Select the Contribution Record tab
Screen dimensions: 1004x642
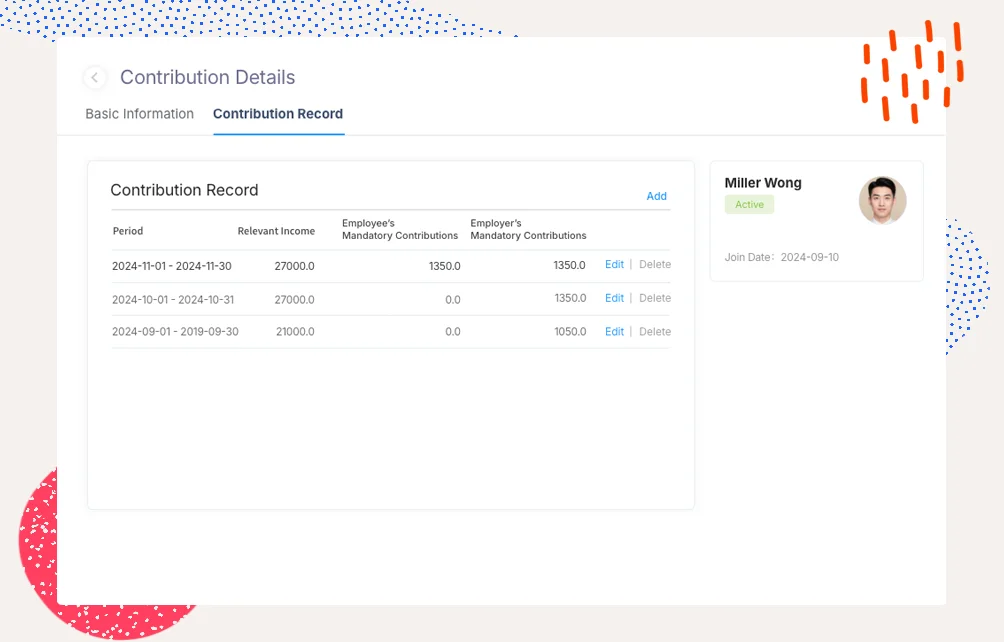pos(278,114)
